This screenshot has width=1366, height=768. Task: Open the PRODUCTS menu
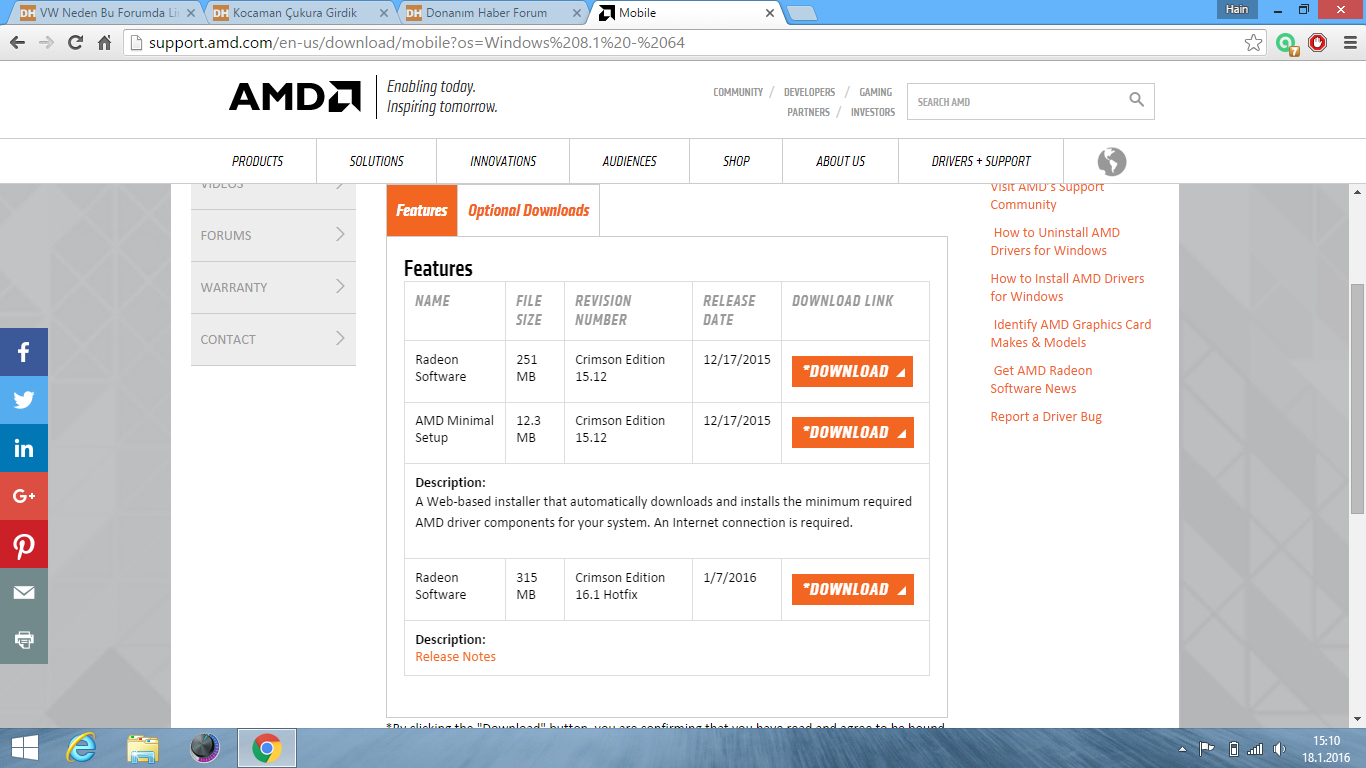(x=258, y=161)
